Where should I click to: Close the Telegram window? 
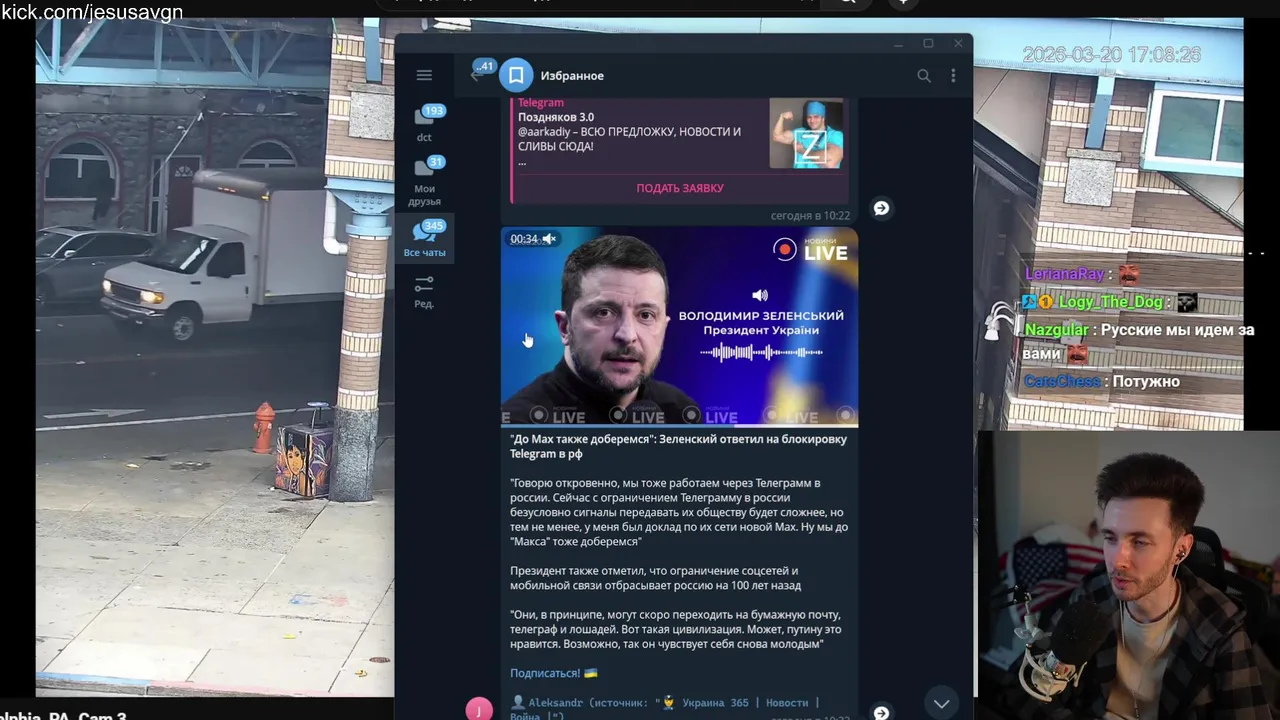(958, 43)
